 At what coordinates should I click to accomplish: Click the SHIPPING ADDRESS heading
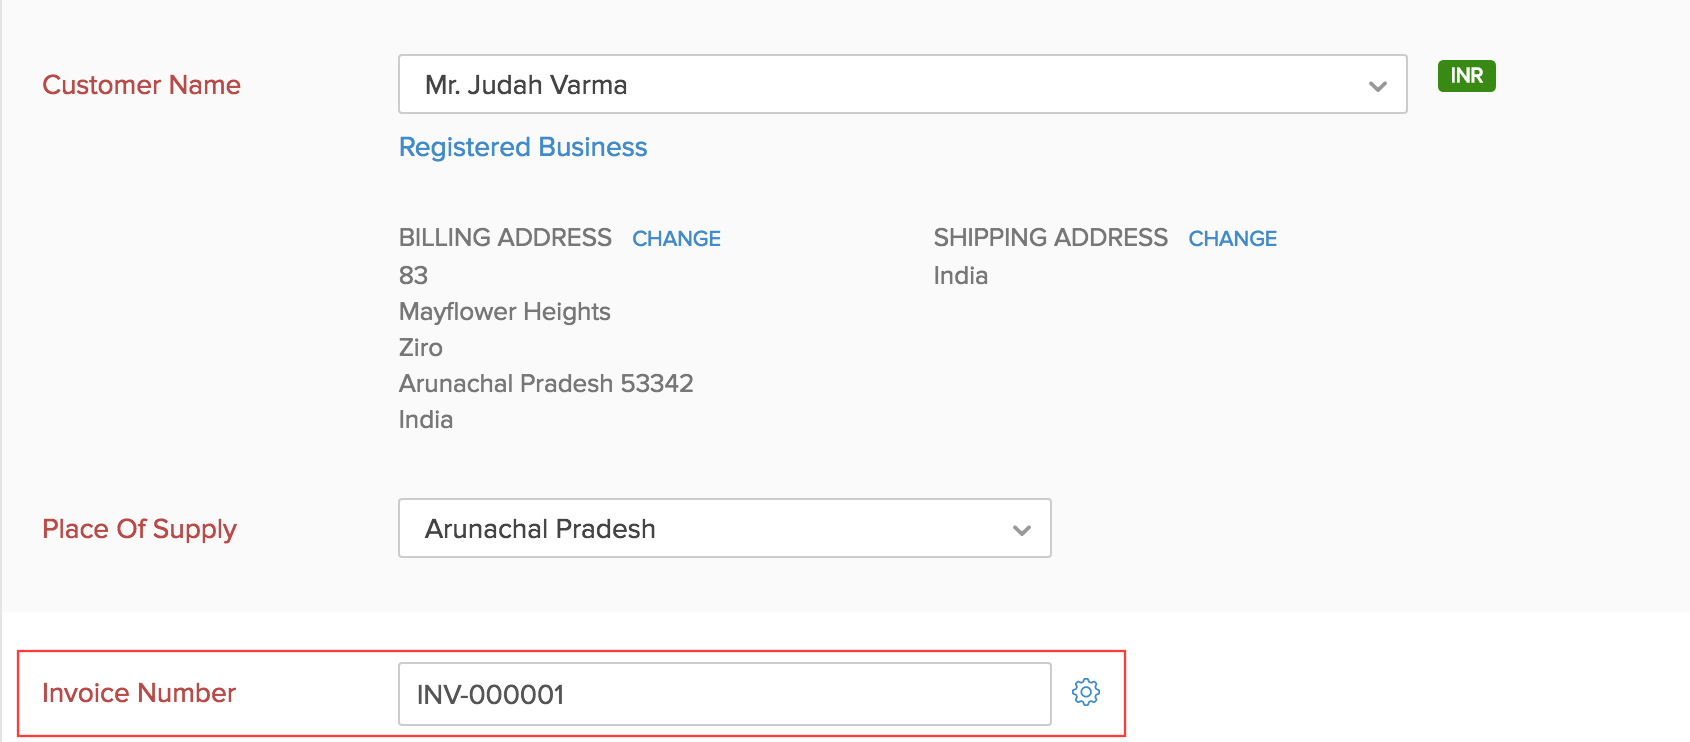(1050, 237)
